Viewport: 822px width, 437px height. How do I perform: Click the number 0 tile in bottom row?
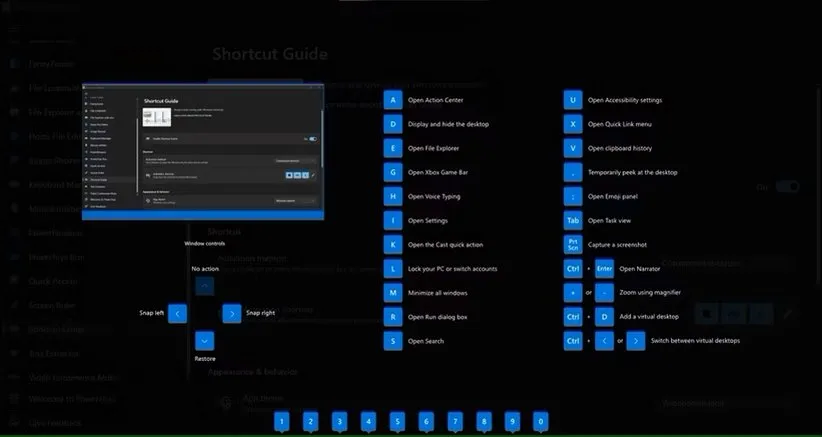click(541, 422)
